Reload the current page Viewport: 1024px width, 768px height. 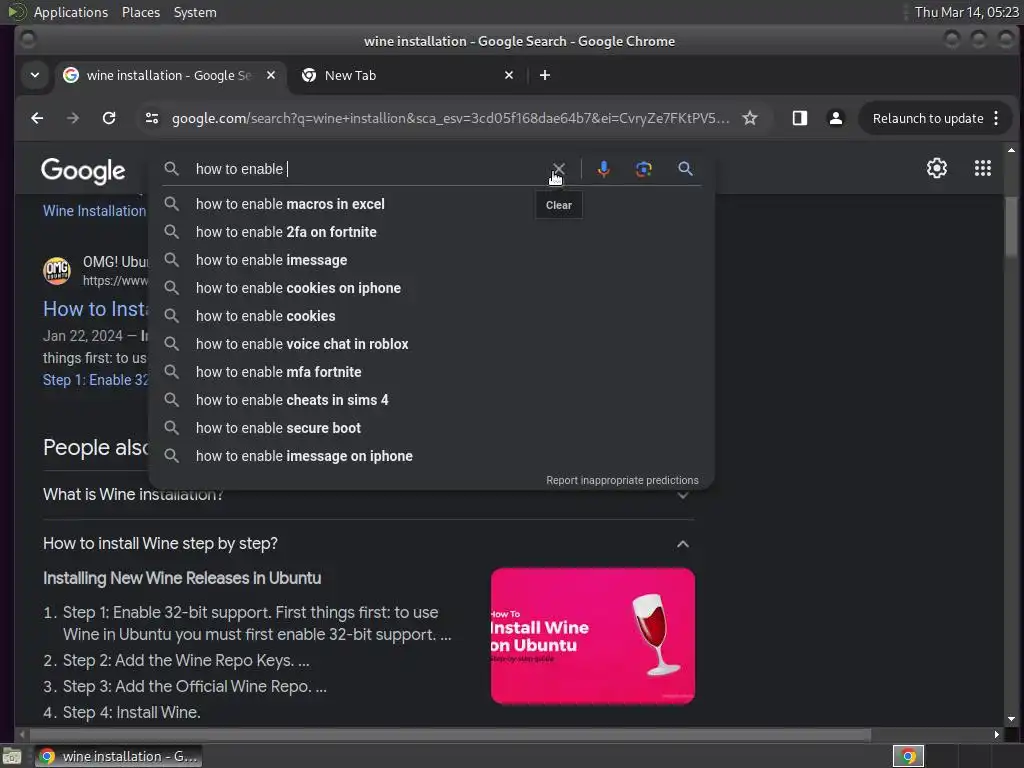pyautogui.click(x=109, y=118)
